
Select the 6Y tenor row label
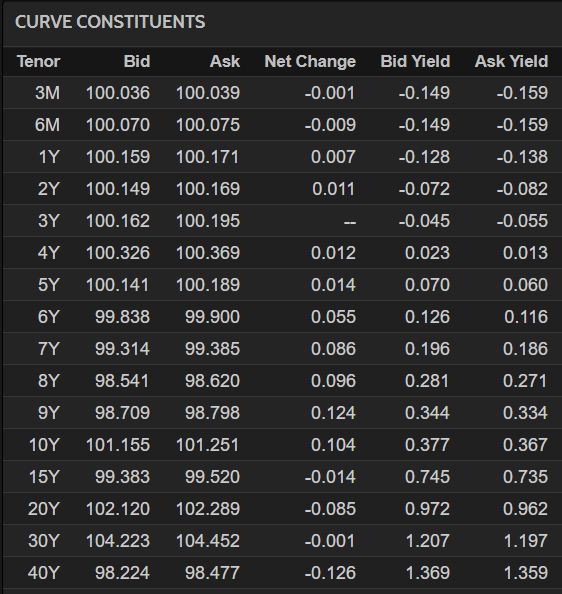(49, 317)
